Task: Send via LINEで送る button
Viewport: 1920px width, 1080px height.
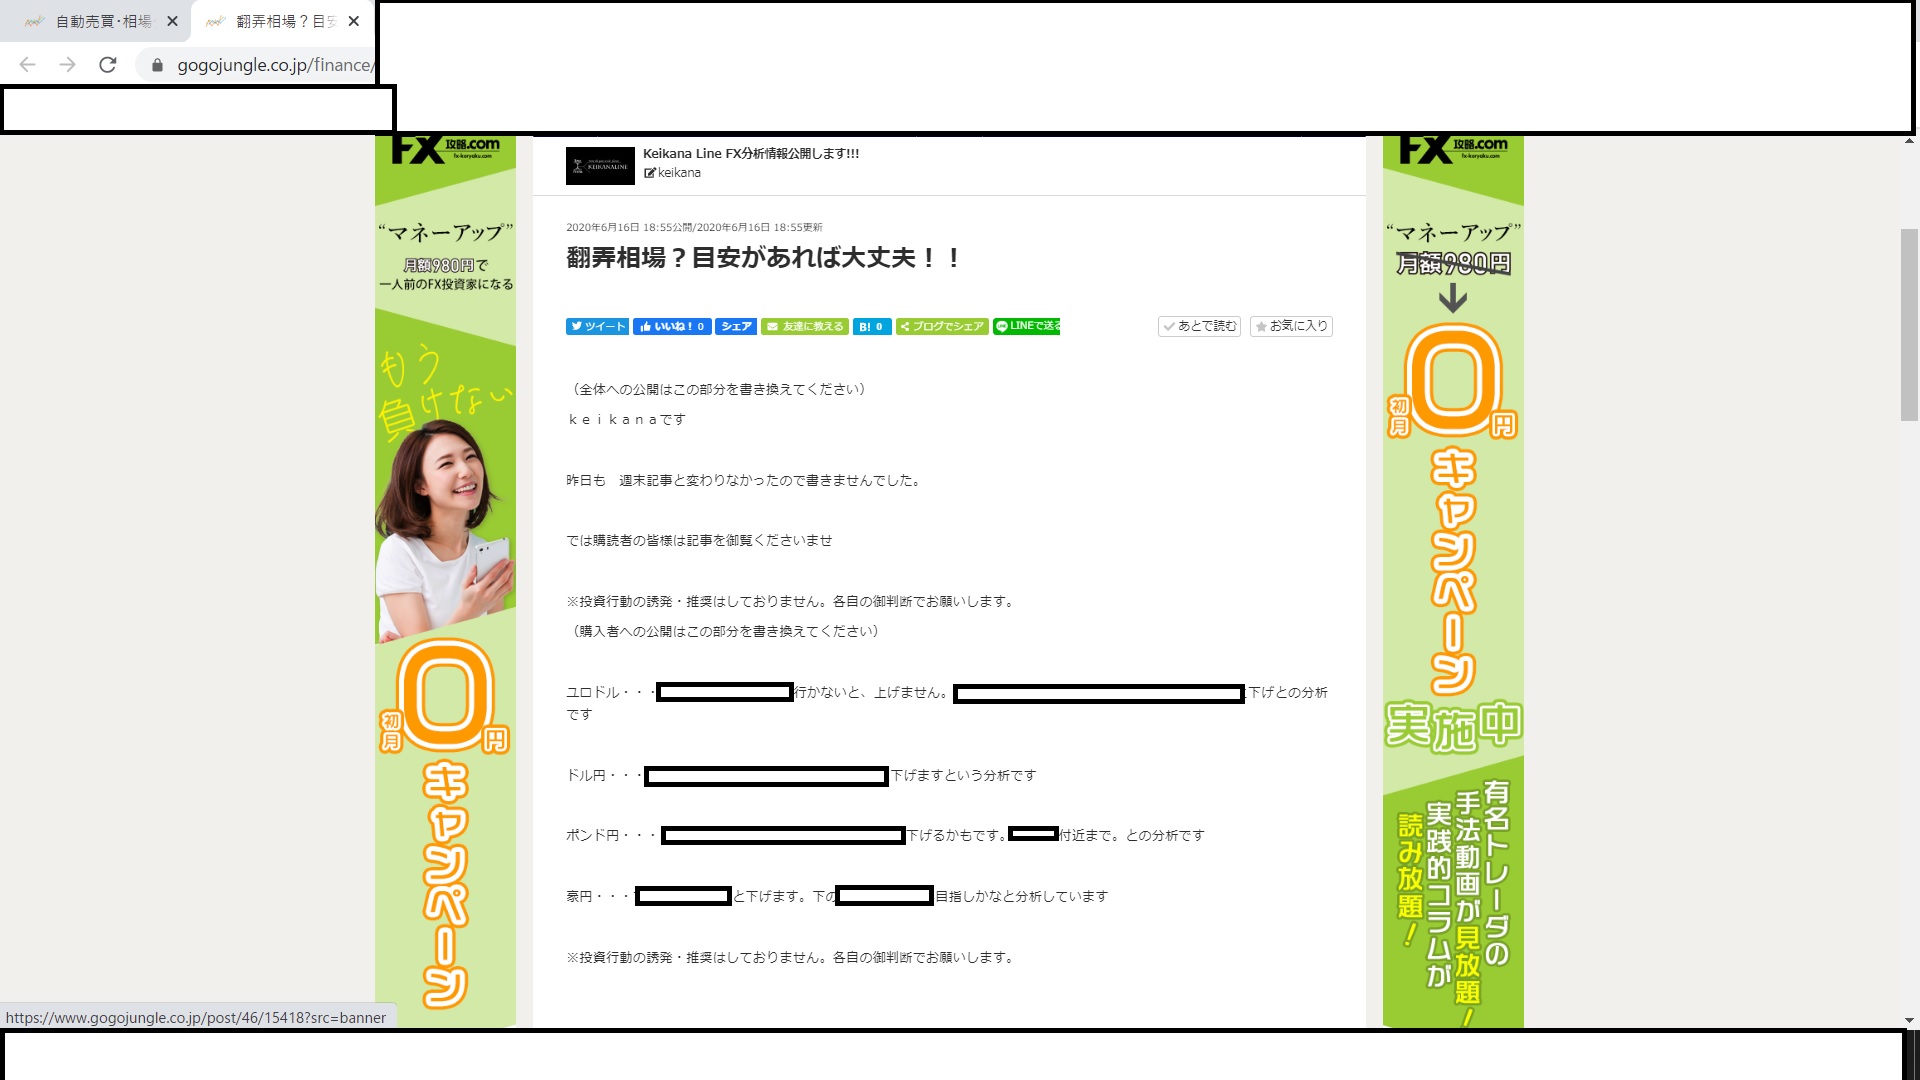Action: (x=1027, y=326)
